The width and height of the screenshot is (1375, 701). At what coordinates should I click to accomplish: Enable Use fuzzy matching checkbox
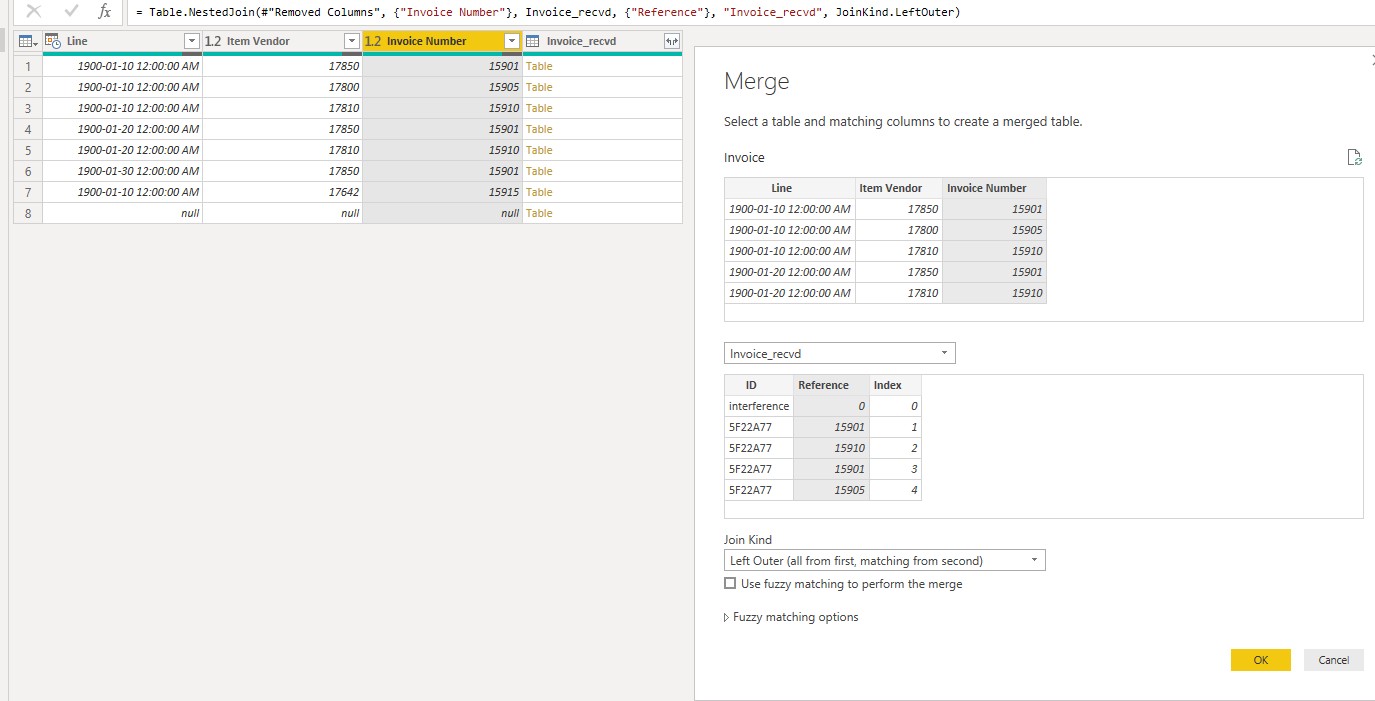click(729, 583)
